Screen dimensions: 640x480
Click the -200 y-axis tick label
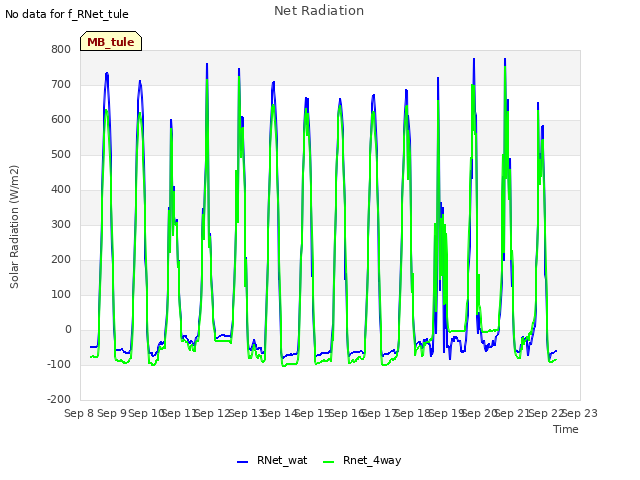(x=59, y=400)
